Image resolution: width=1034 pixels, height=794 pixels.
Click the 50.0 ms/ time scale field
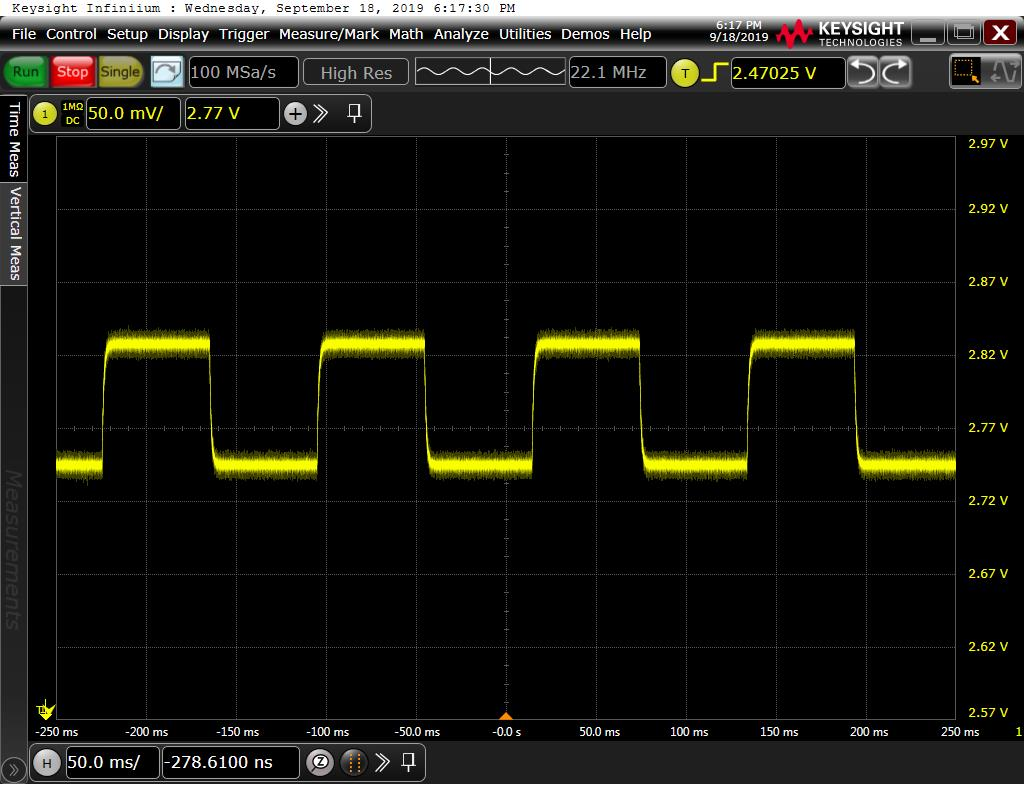coord(112,763)
